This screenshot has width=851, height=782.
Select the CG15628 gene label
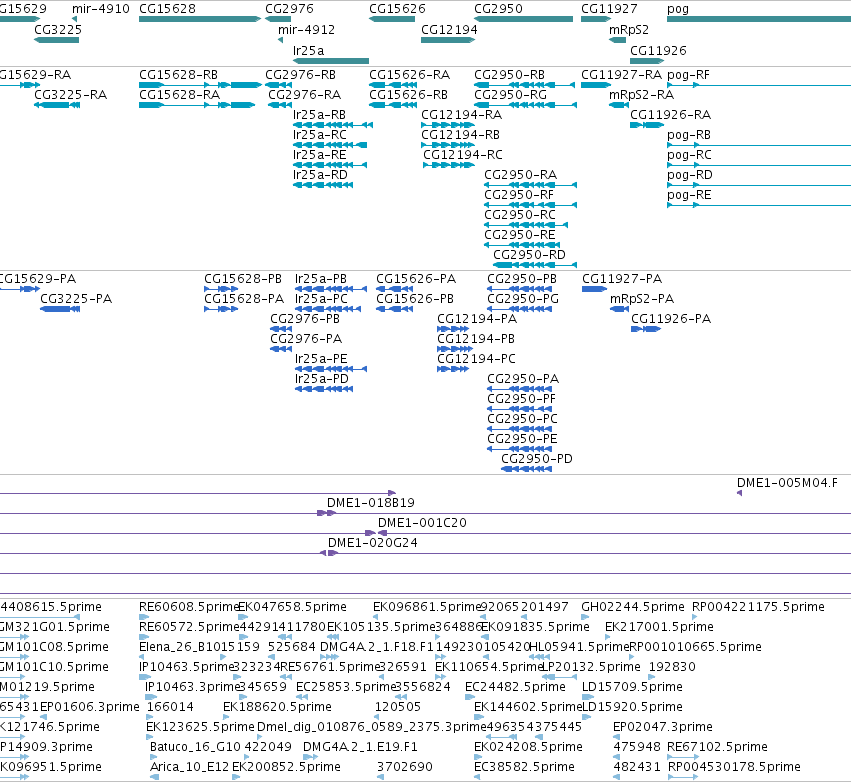[167, 9]
